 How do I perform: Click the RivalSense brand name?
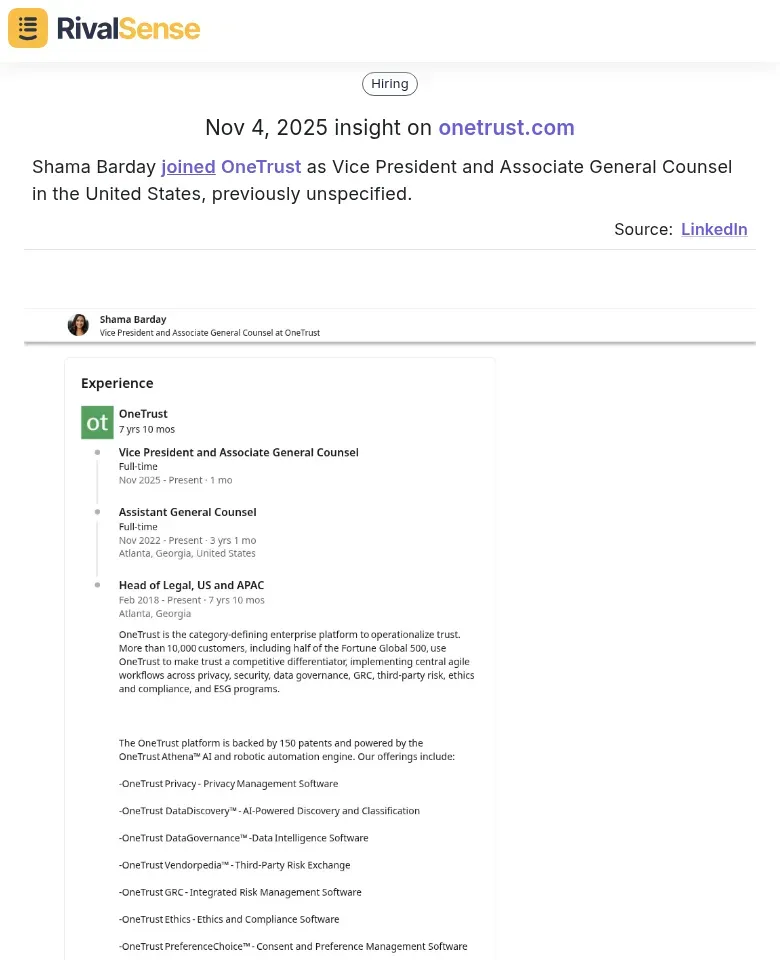pyautogui.click(x=128, y=28)
